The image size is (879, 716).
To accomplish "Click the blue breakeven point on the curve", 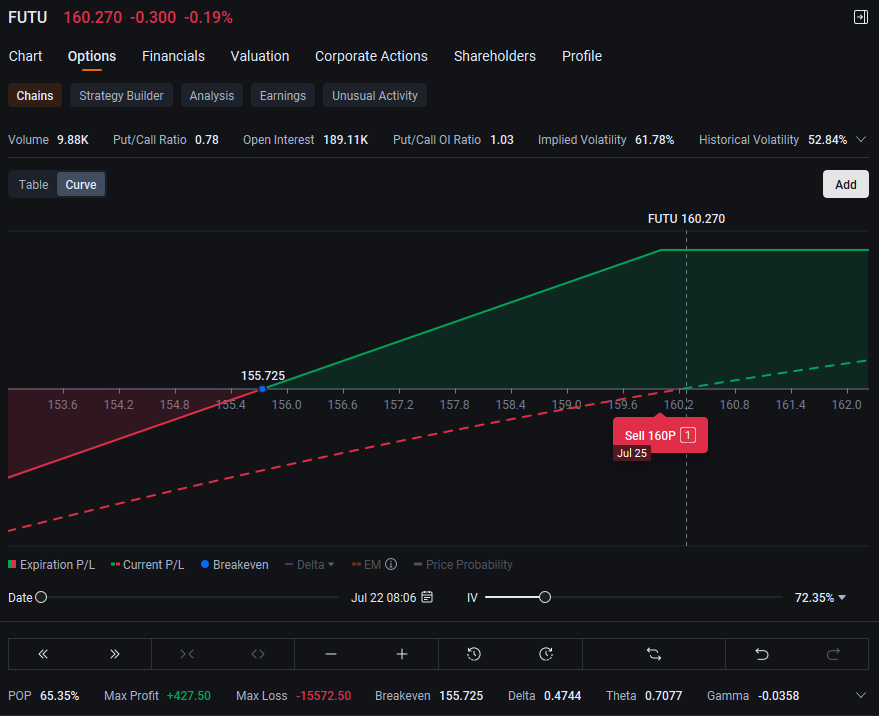I will (262, 389).
